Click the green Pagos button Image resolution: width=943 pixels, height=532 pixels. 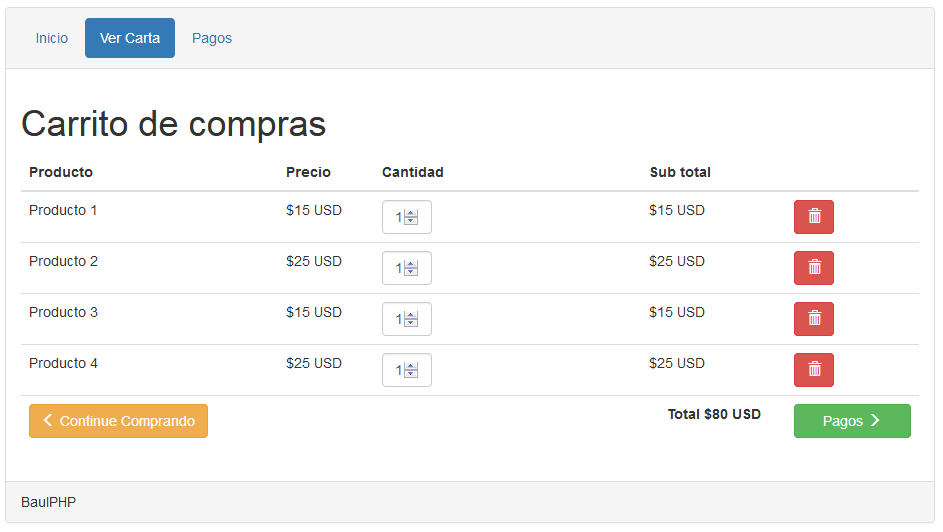tap(852, 421)
